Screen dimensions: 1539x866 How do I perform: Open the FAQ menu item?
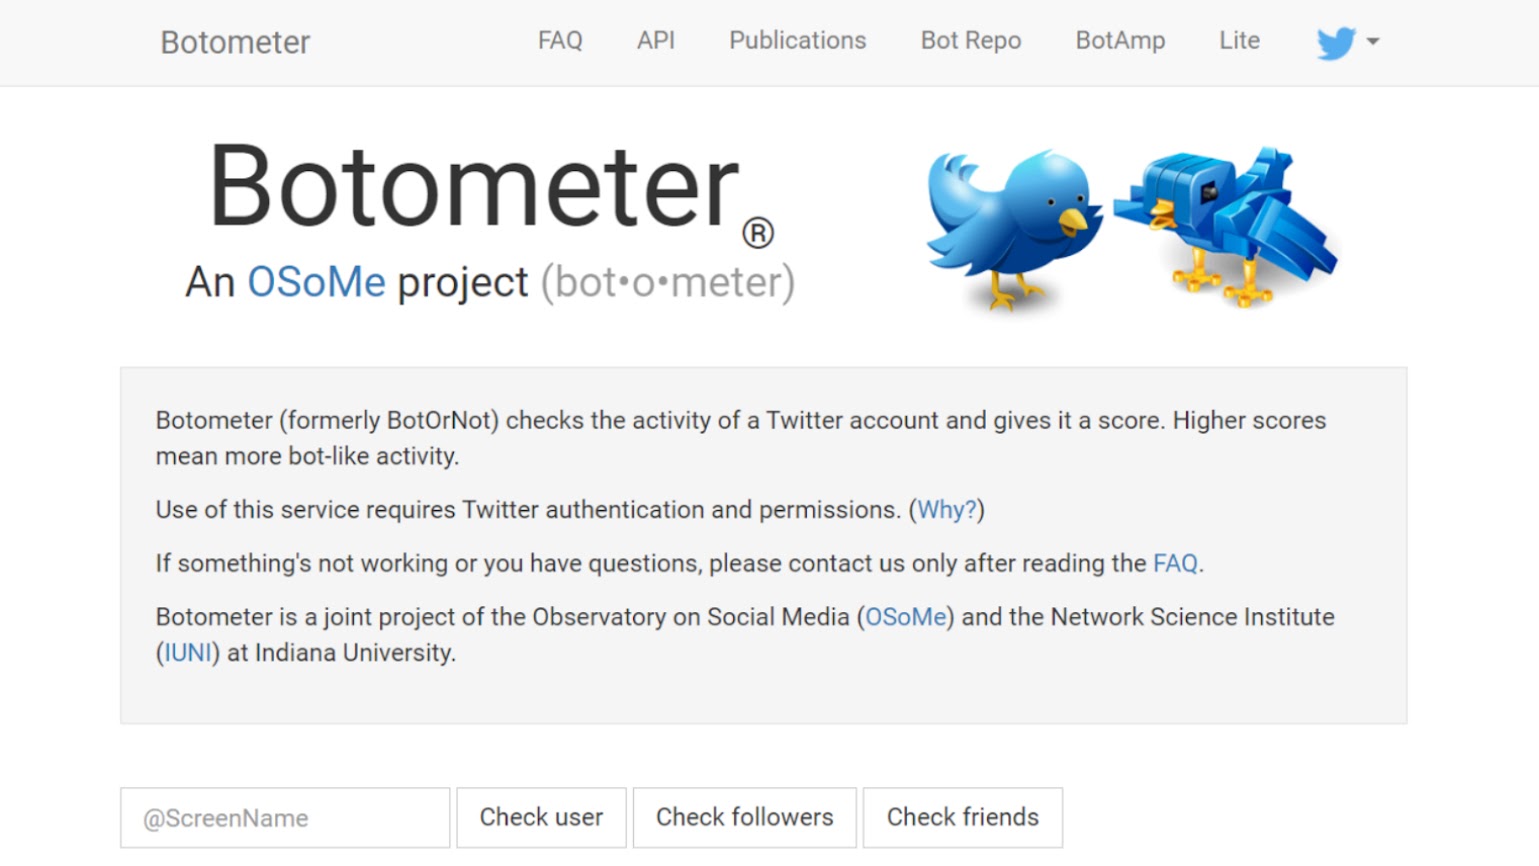[560, 41]
